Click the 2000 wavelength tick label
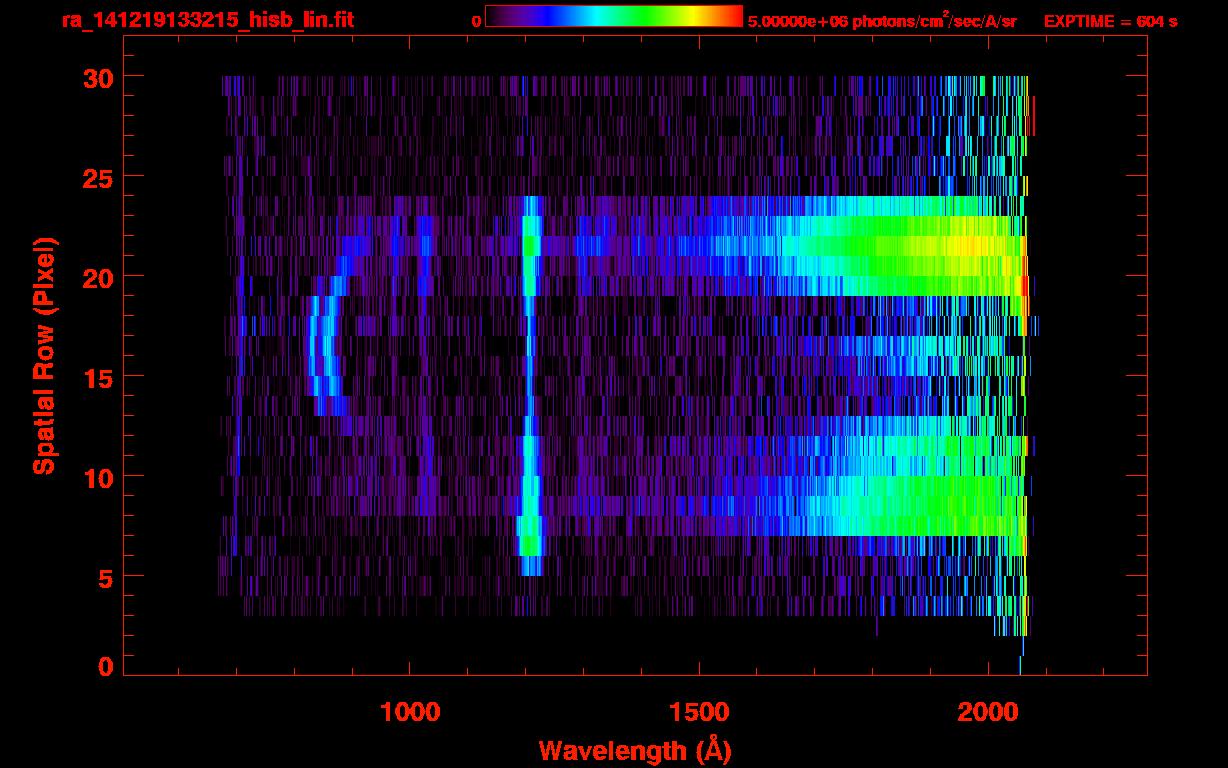This screenshot has height=768, width=1228. point(988,711)
